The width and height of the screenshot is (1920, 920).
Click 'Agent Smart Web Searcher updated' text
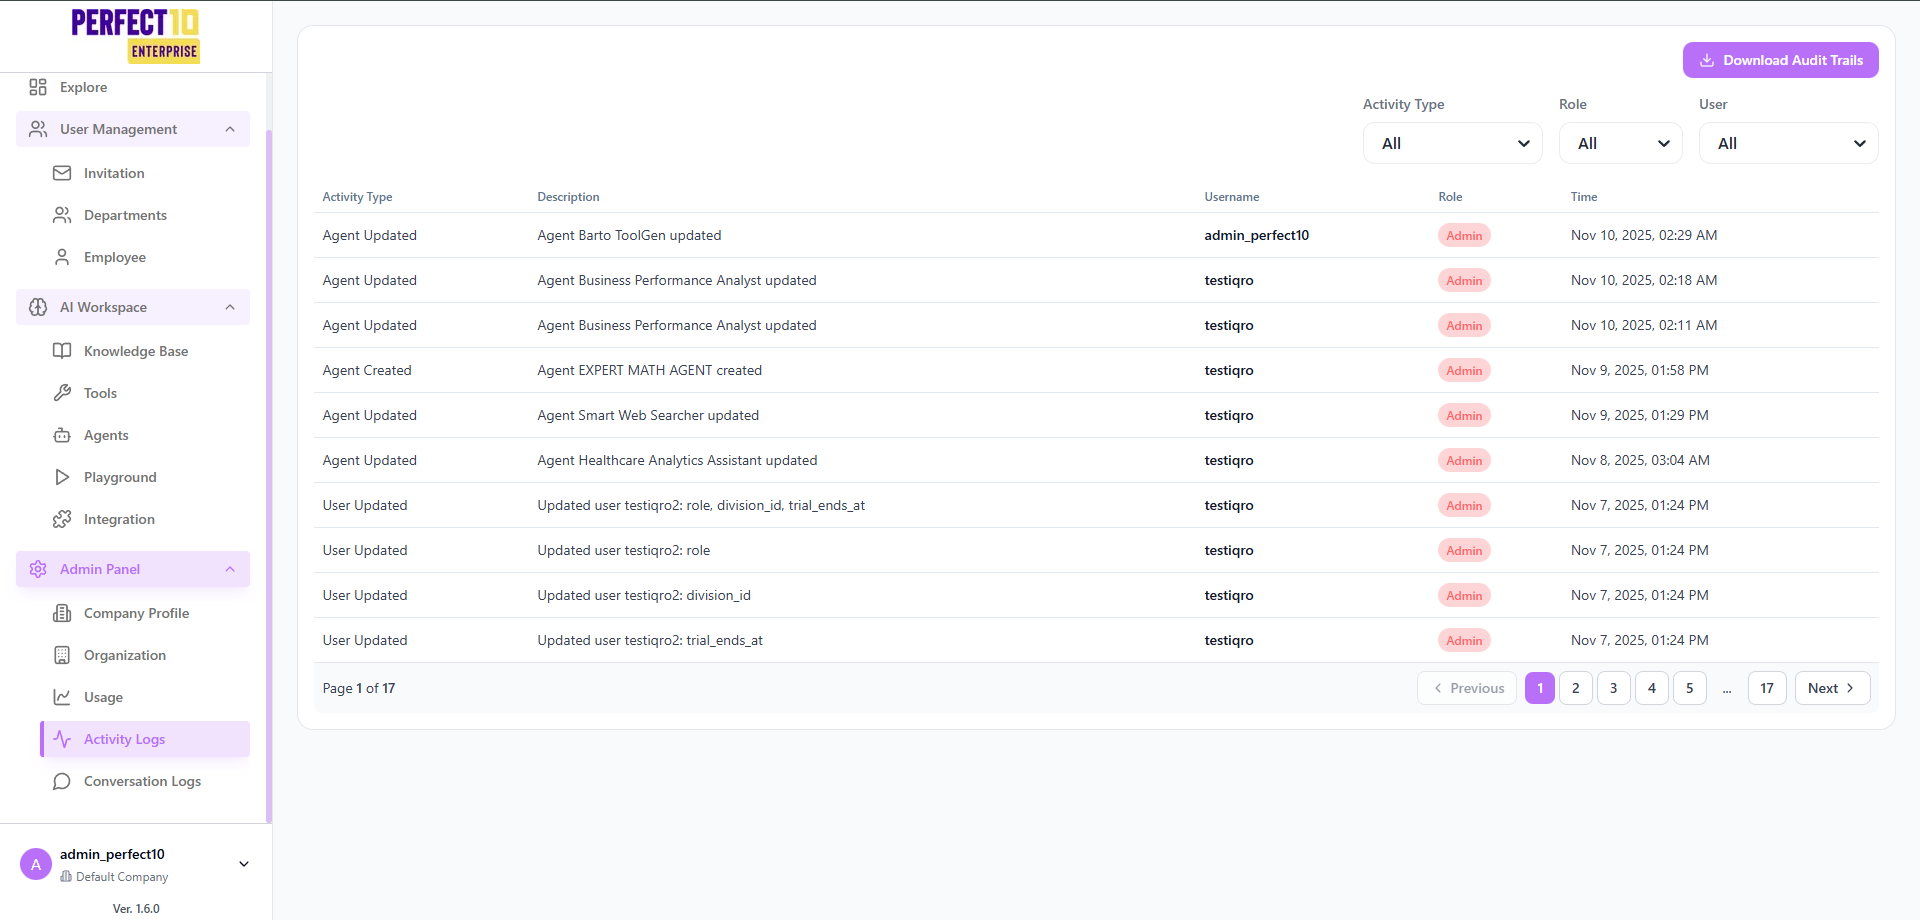[x=648, y=415]
